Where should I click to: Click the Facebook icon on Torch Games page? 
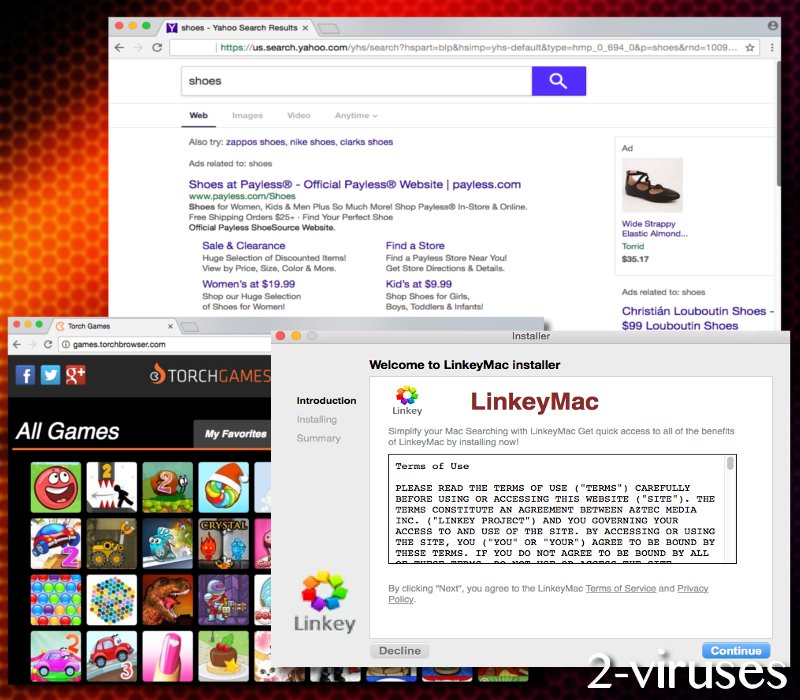25,375
